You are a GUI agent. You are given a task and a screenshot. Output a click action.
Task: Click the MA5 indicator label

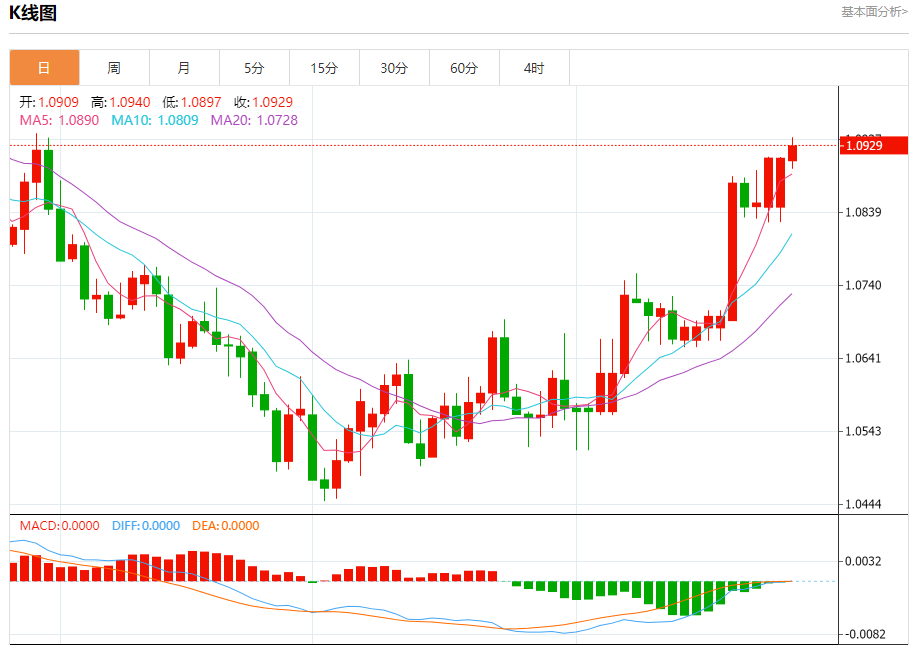pyautogui.click(x=59, y=120)
